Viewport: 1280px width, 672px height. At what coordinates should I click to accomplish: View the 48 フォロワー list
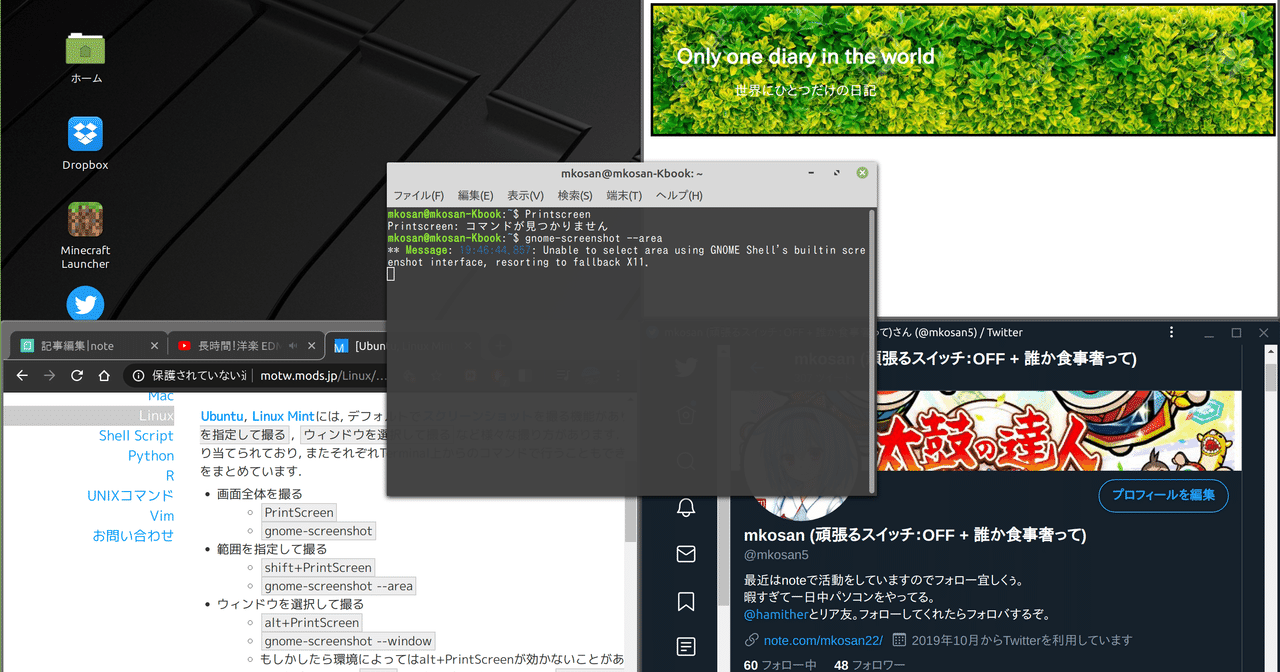869,665
